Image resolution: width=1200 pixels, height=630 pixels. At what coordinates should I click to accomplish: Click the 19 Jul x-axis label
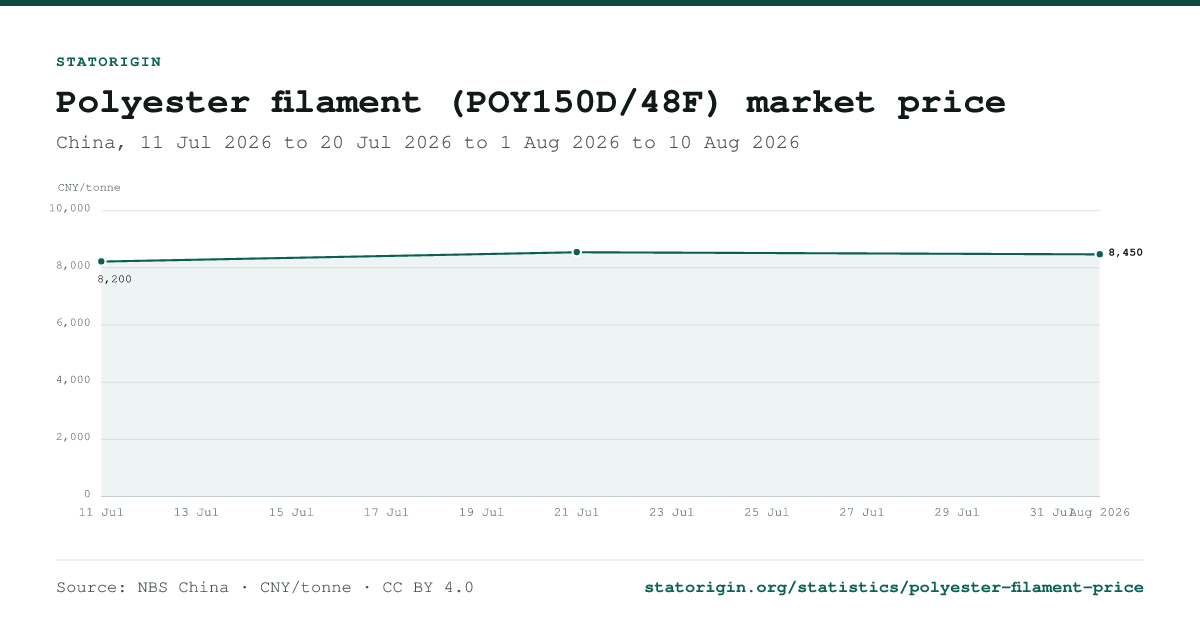[481, 512]
